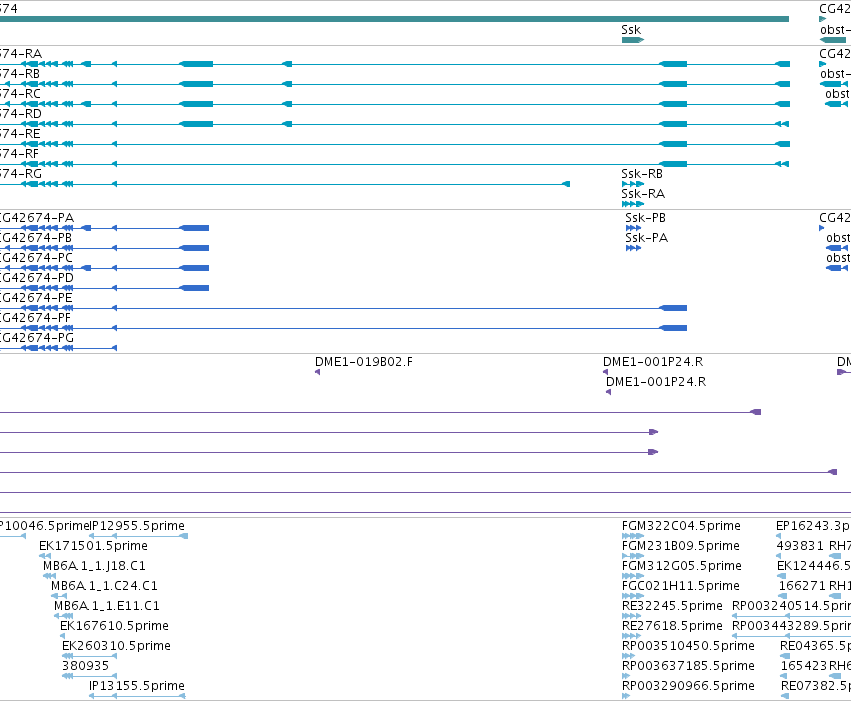Click the Ssk-PA protein label
This screenshot has height=701, width=851.
pyautogui.click(x=646, y=238)
